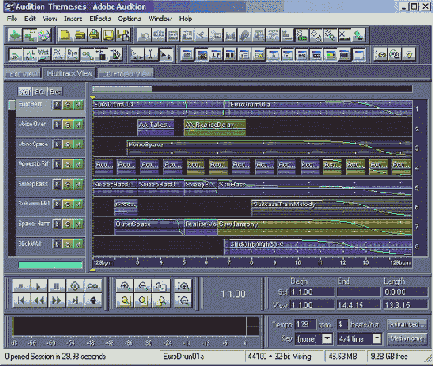The width and height of the screenshot is (433, 366).
Task: Click the View End field showing 14.4.15
Action: (358, 305)
